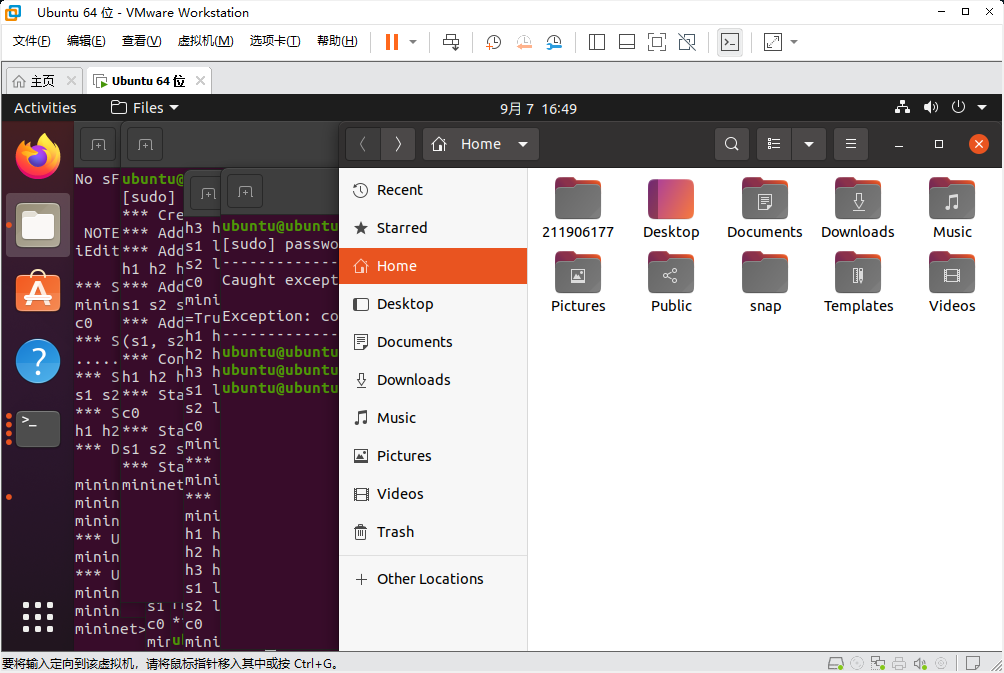Open the VMware 文件(F) menu
This screenshot has height=673, width=1004.
31,41
